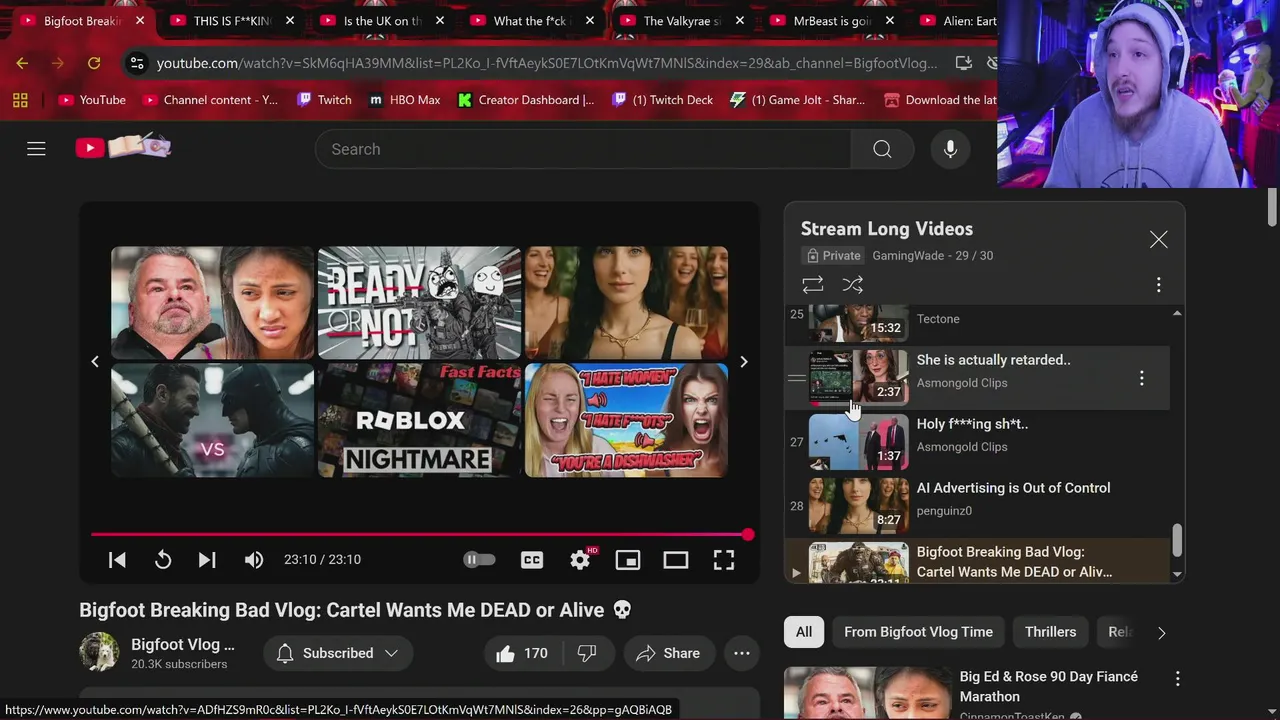Open 'ROBLOX NIGHTMARE' endscreen thumbnail
Viewport: 1280px width, 720px height.
[x=419, y=420]
